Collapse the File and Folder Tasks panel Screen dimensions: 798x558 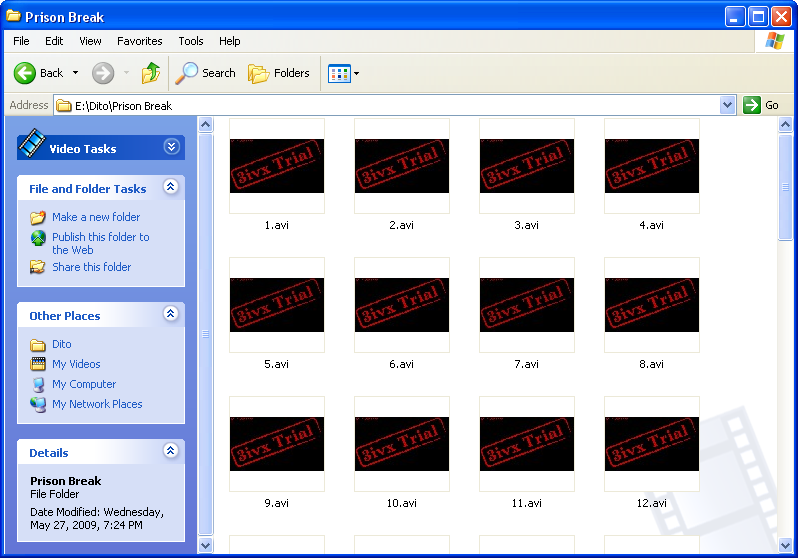[x=170, y=187]
